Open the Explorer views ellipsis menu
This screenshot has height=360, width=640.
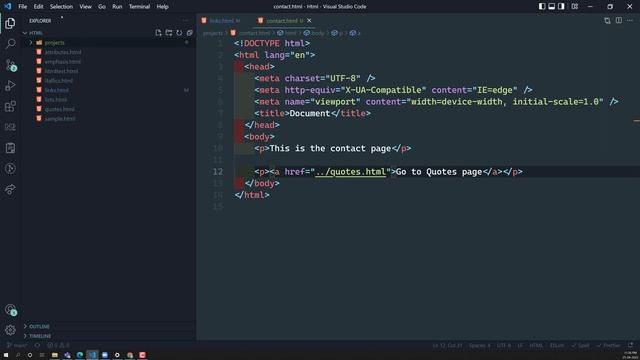point(185,20)
